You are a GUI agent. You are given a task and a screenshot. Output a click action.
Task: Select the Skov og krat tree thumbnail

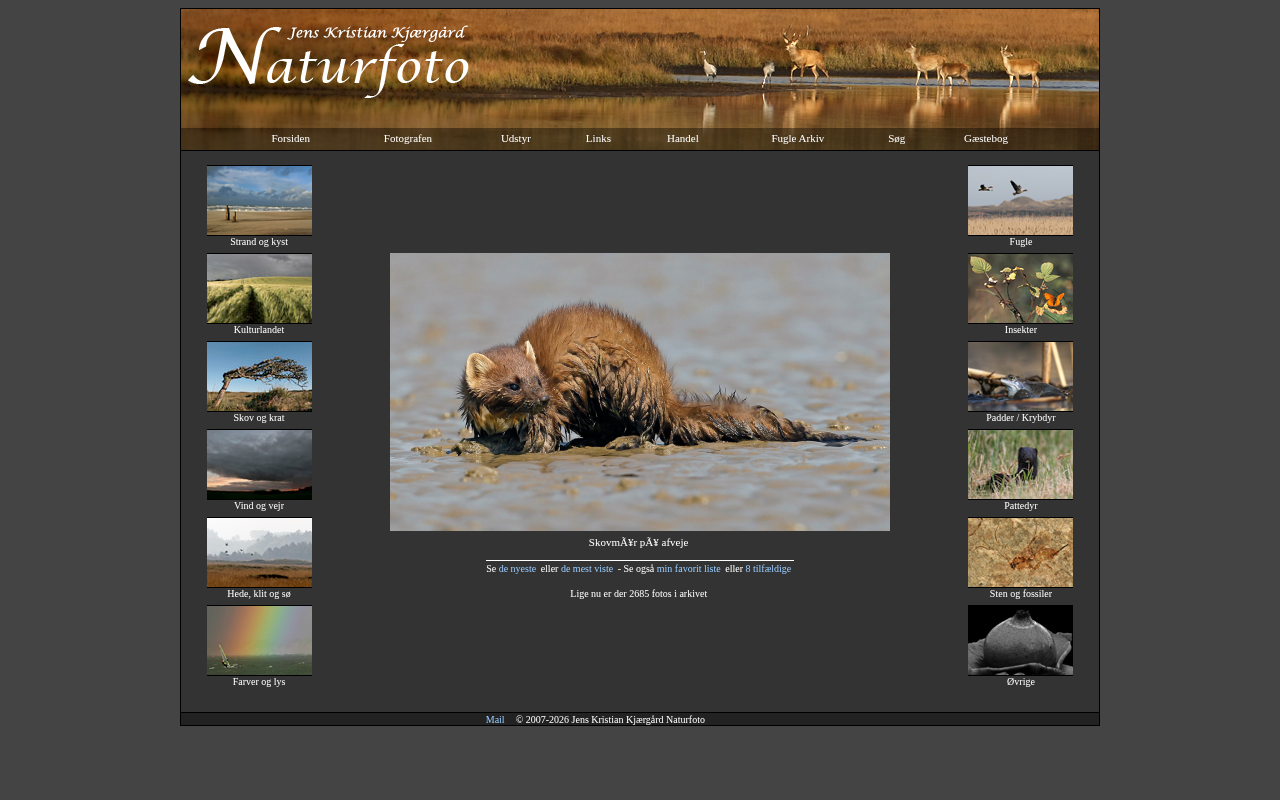coord(259,376)
